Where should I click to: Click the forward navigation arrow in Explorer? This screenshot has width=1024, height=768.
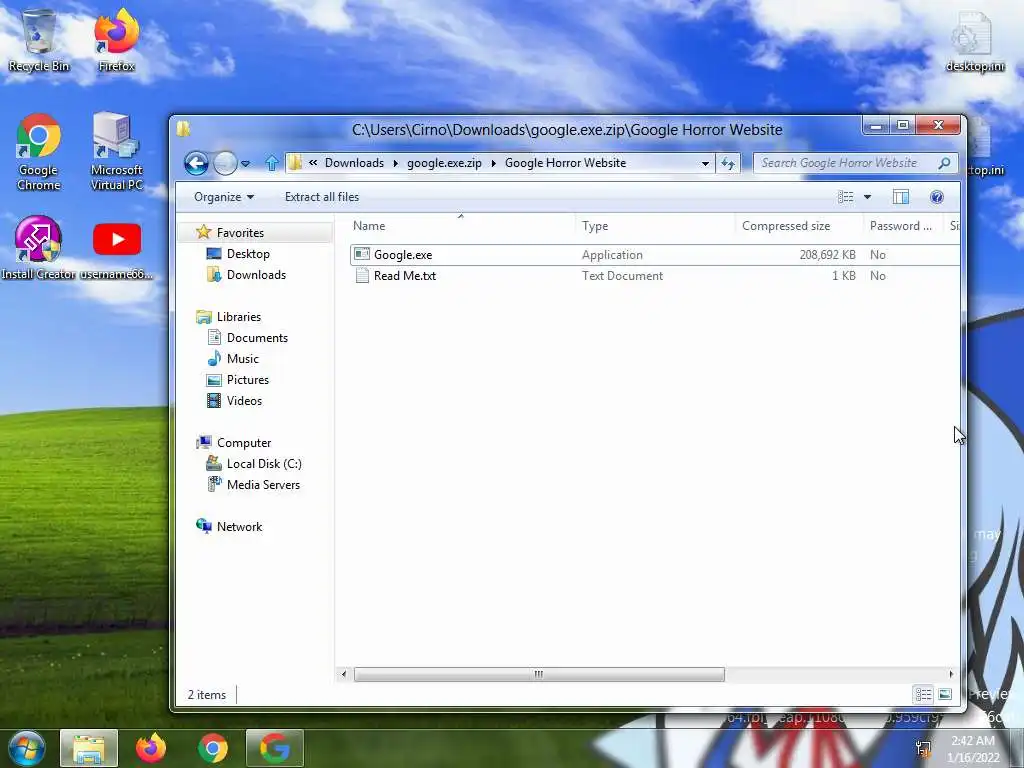point(225,163)
